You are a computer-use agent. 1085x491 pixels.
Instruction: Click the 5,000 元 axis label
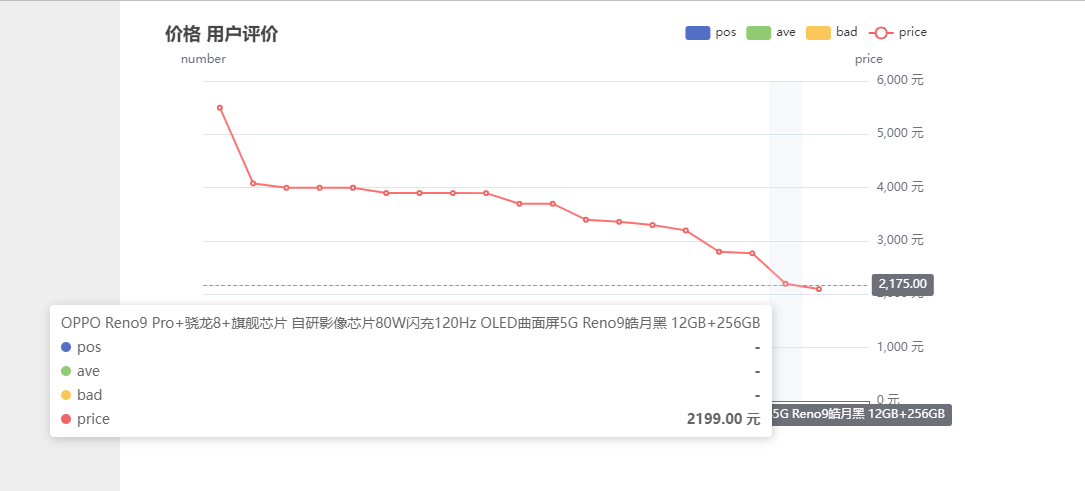pyautogui.click(x=900, y=133)
